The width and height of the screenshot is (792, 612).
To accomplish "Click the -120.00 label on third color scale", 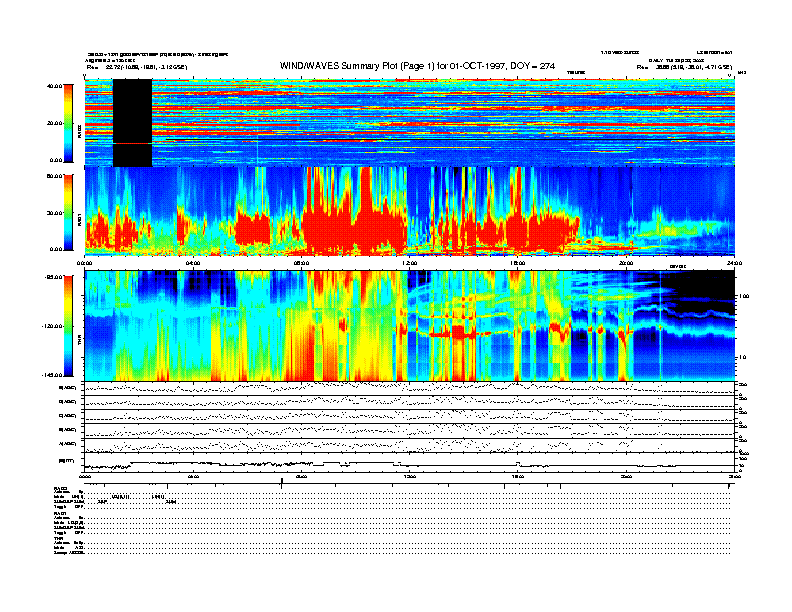I will tap(52, 326).
